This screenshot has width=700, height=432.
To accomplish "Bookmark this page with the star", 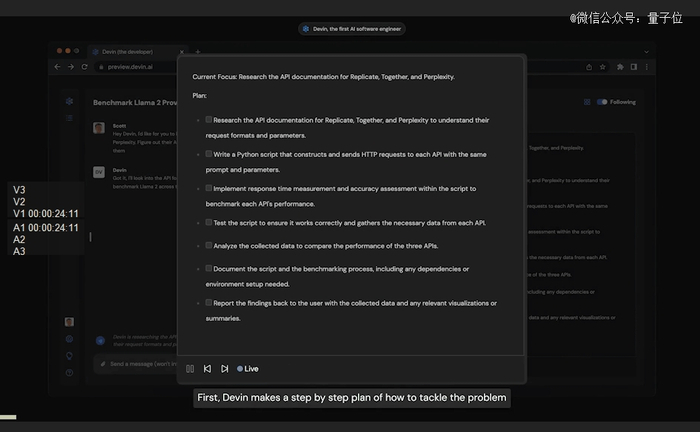I will [603, 67].
